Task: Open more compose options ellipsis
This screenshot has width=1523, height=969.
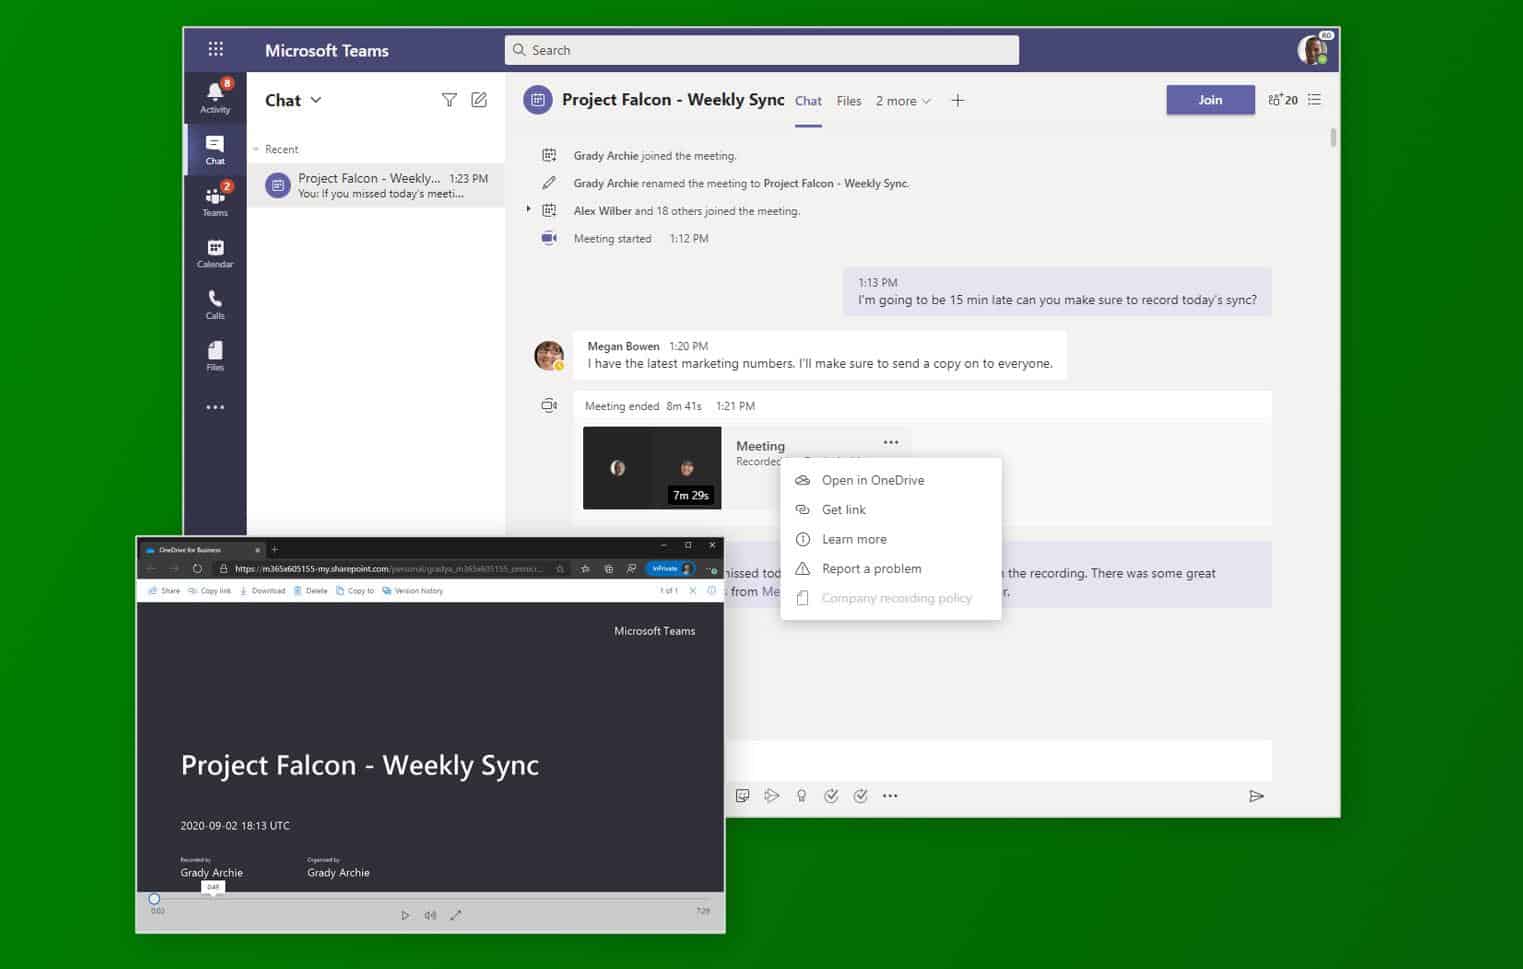Action: 890,796
